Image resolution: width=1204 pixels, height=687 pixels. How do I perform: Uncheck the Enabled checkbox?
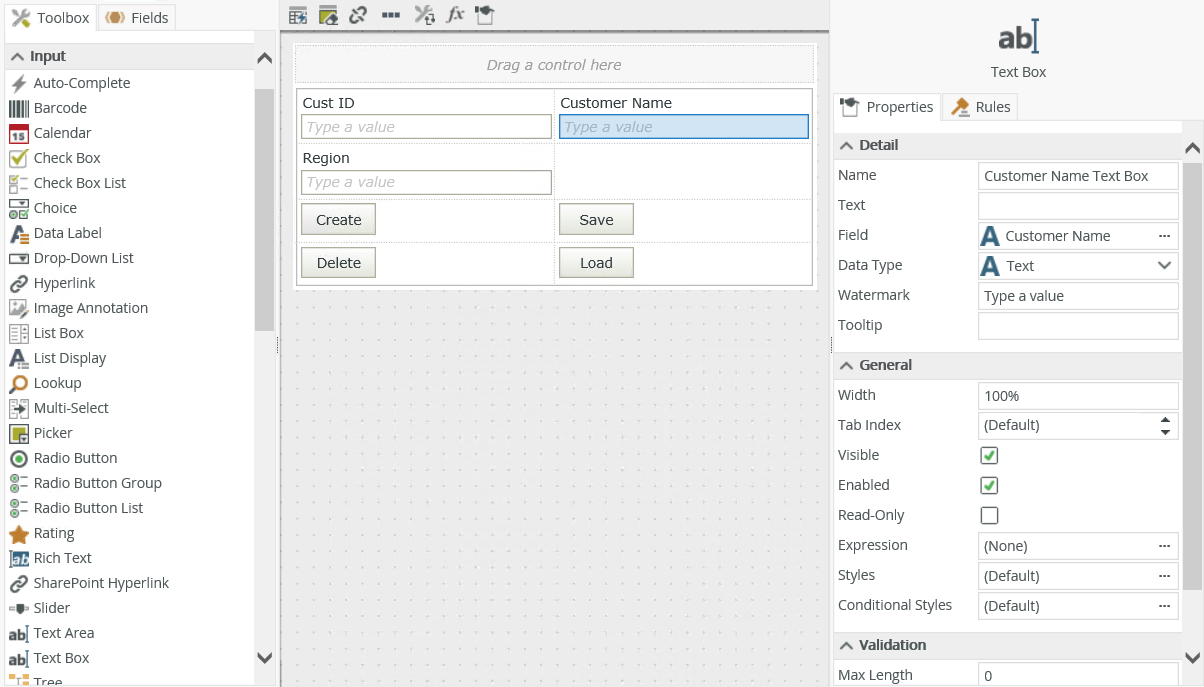[989, 485]
